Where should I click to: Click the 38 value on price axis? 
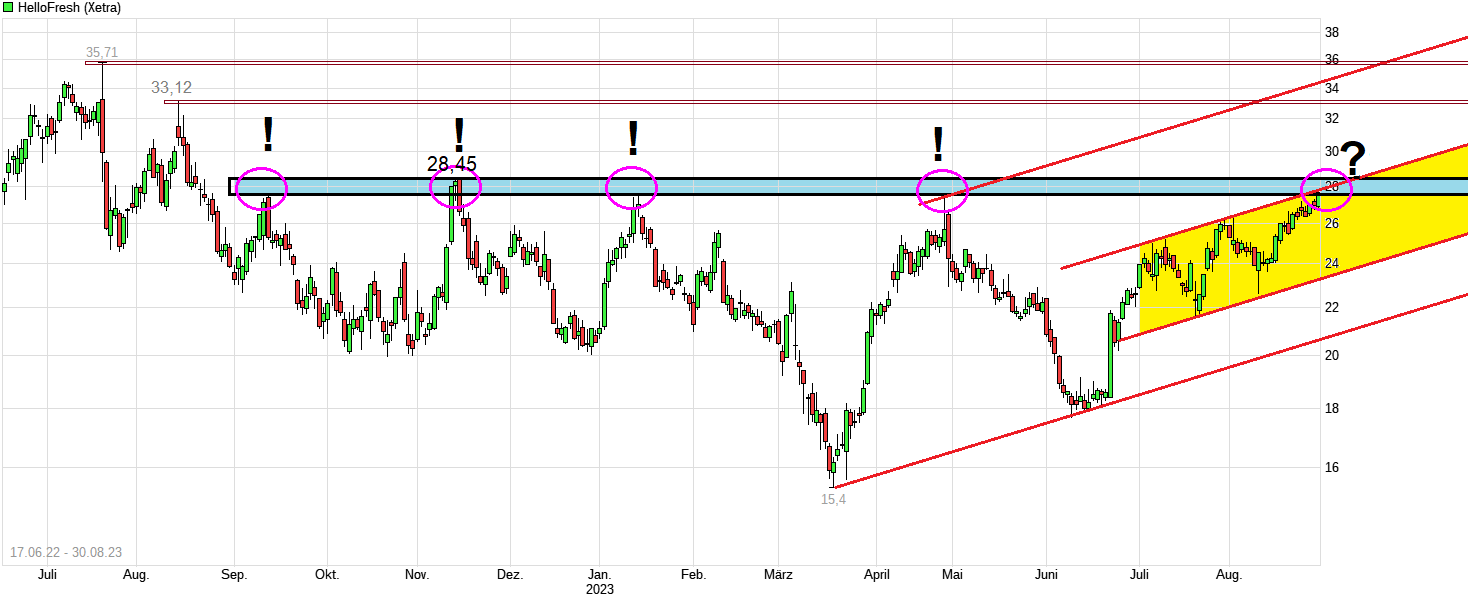(1332, 32)
